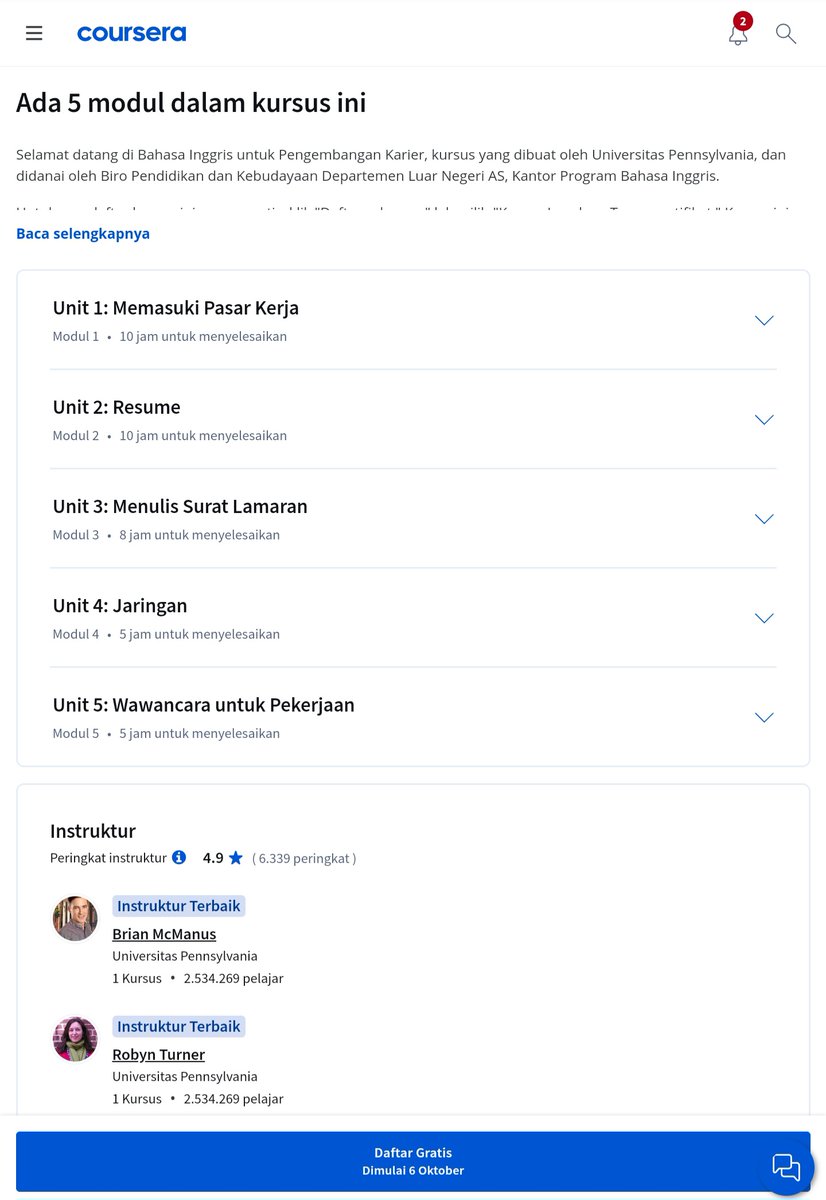Click the Coursera logo
The width and height of the screenshot is (826, 1200).
(131, 33)
